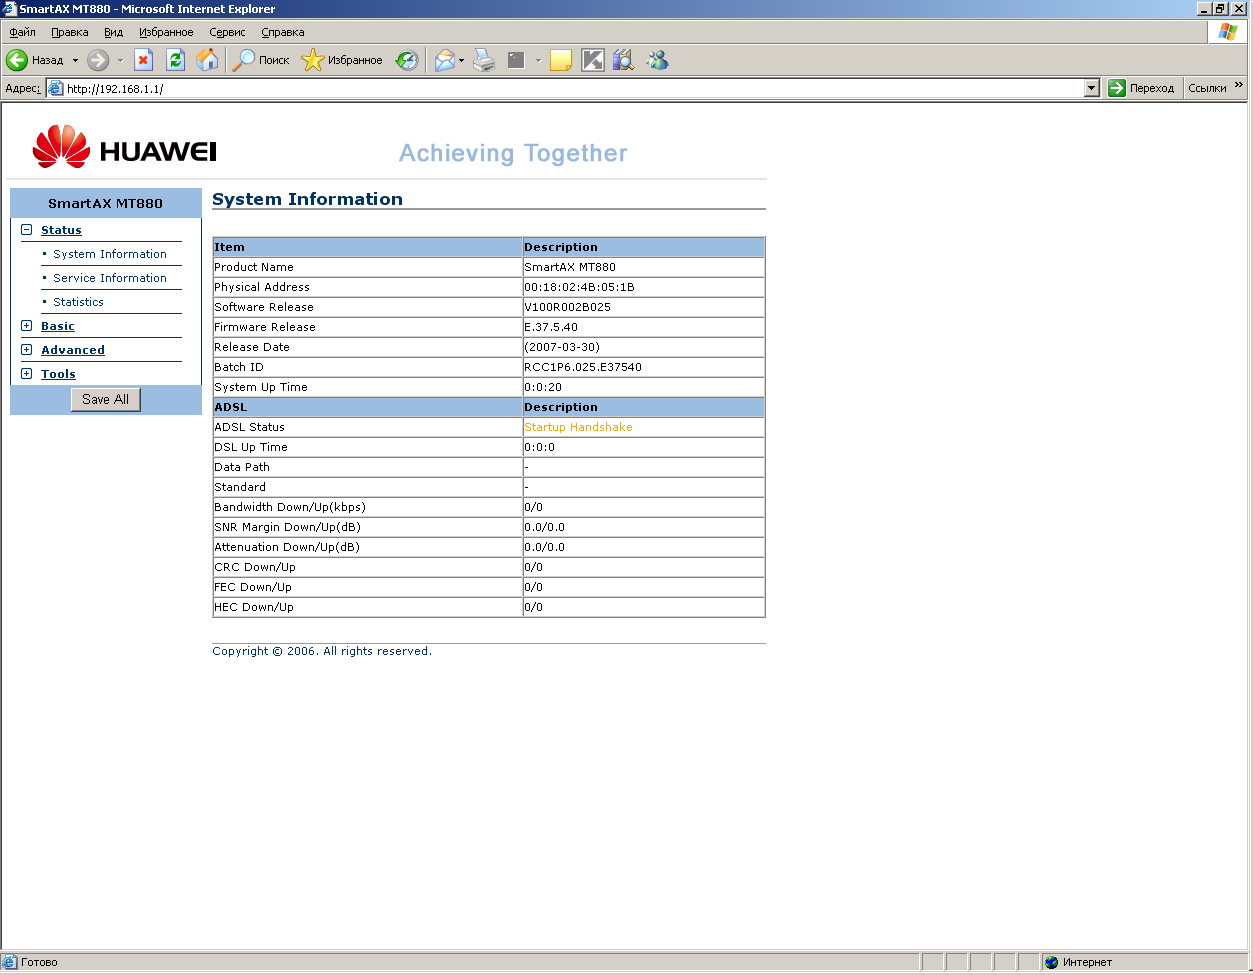Open the Файл menu

(22, 32)
